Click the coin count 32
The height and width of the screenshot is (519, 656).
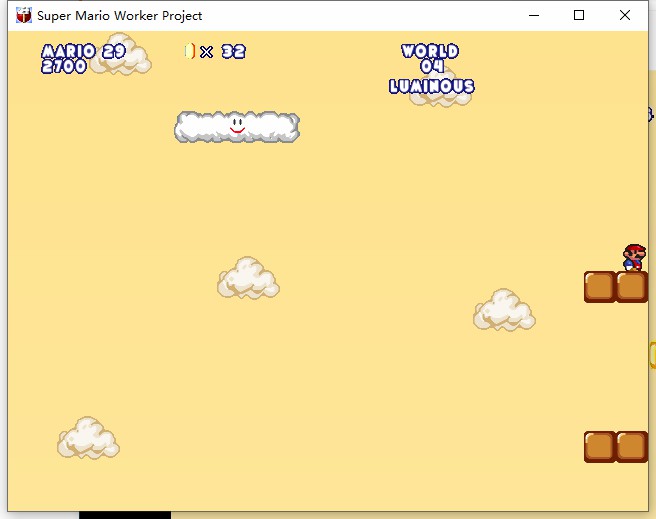(233, 51)
